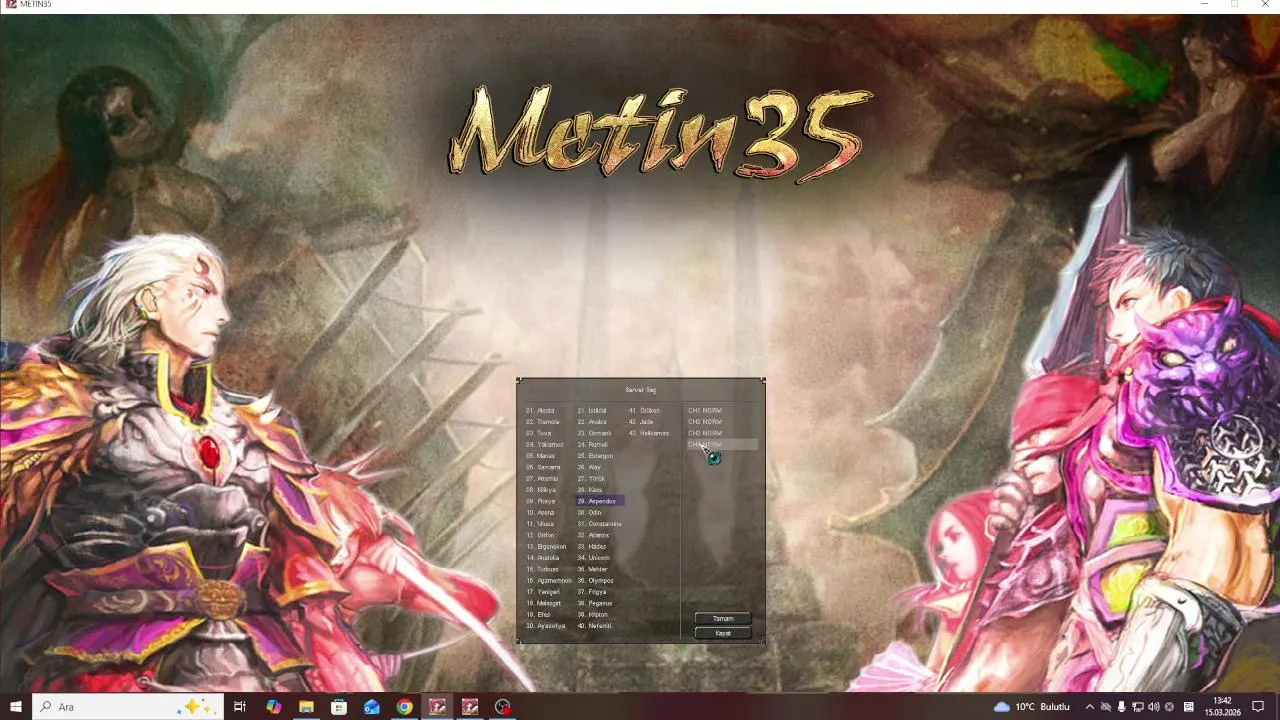This screenshot has height=720, width=1280.
Task: Open File Explorer from the taskbar
Action: tap(306, 707)
